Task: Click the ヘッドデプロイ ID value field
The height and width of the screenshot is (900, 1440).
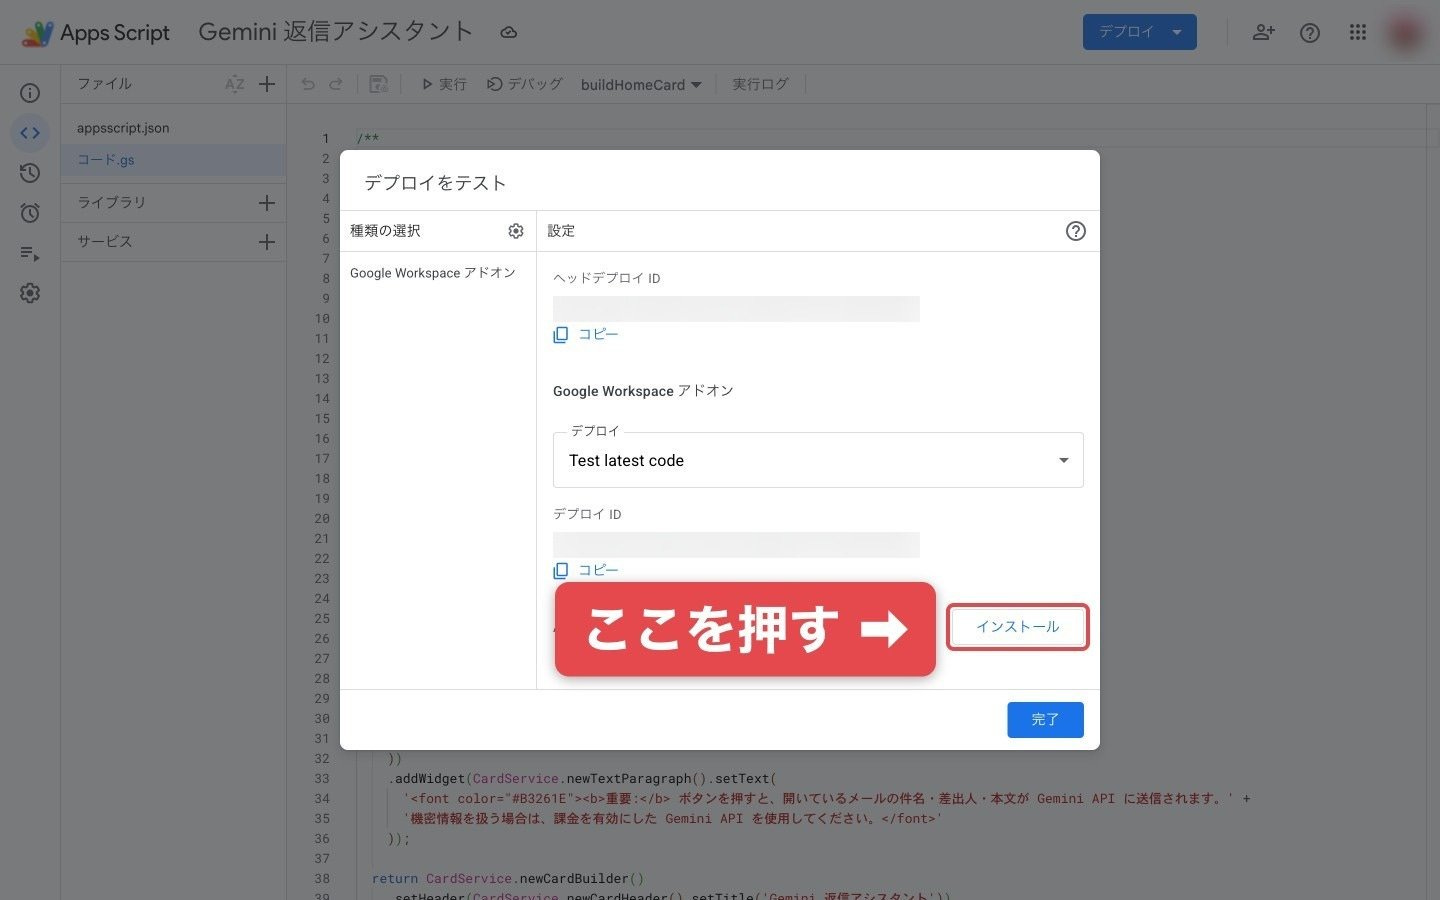Action: click(x=736, y=309)
